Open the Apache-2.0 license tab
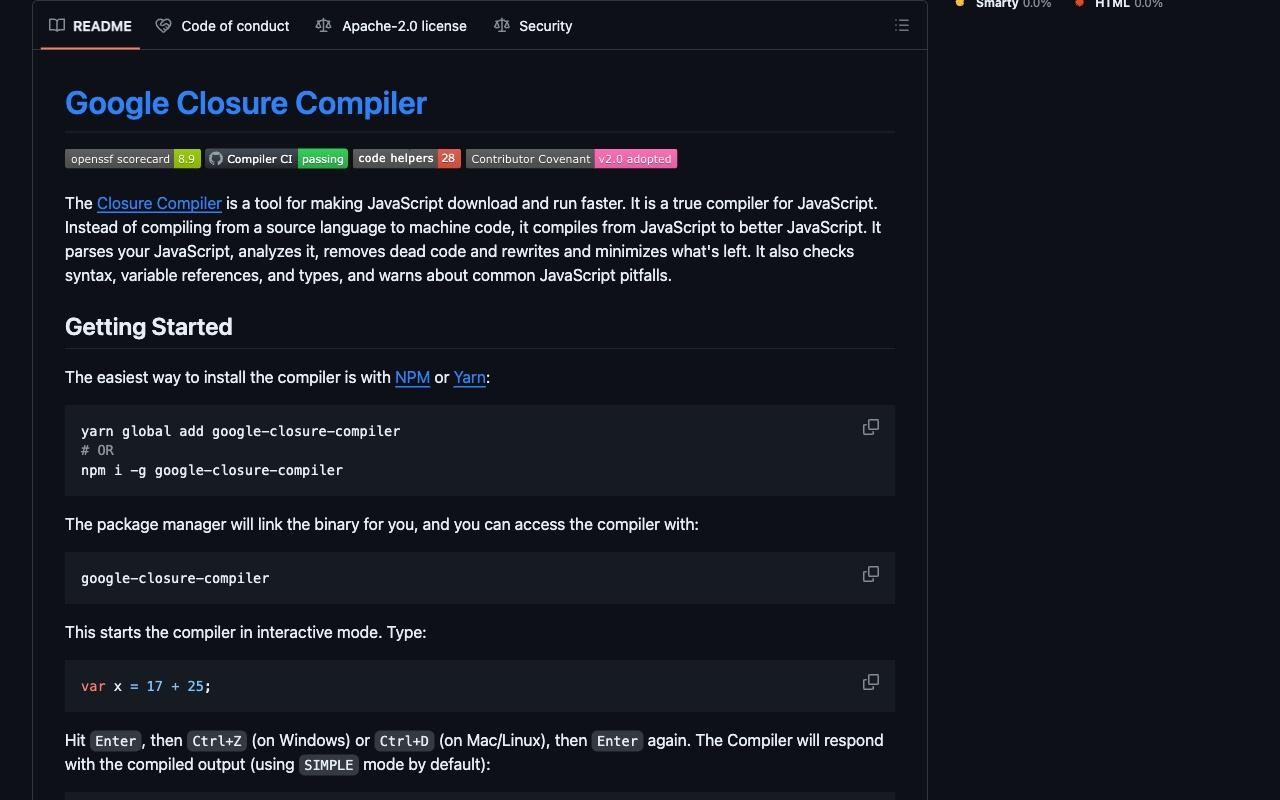The width and height of the screenshot is (1280, 800). [x=391, y=26]
